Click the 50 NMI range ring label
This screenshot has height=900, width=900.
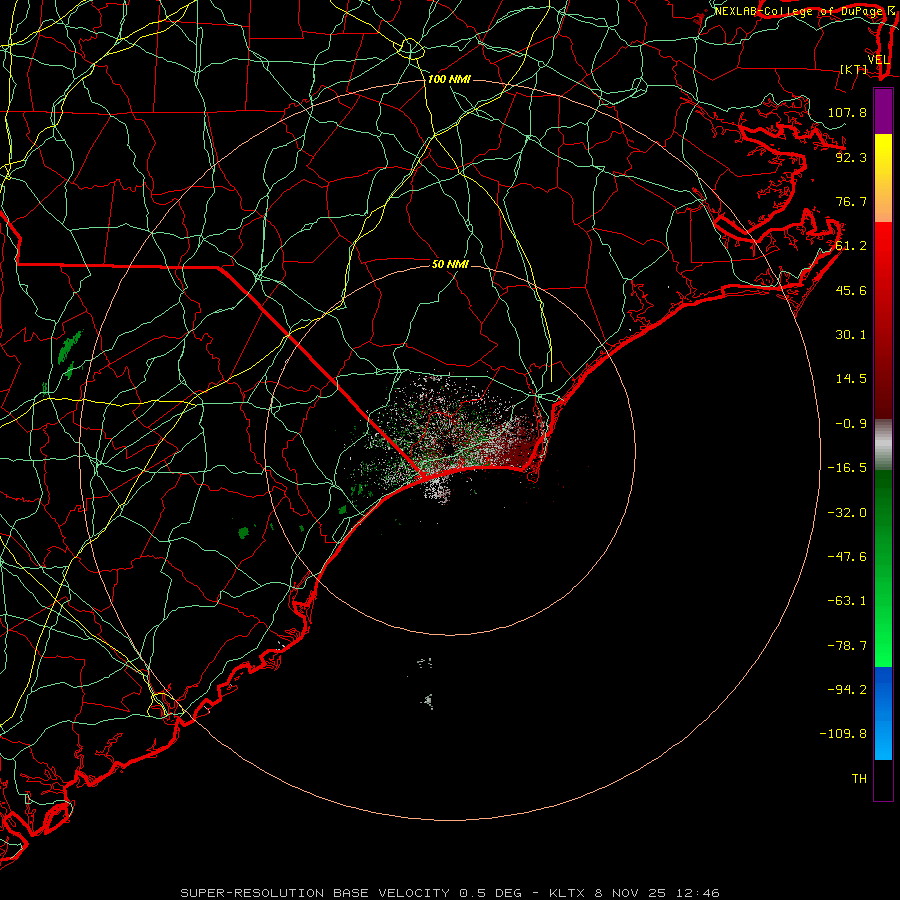pos(451,264)
